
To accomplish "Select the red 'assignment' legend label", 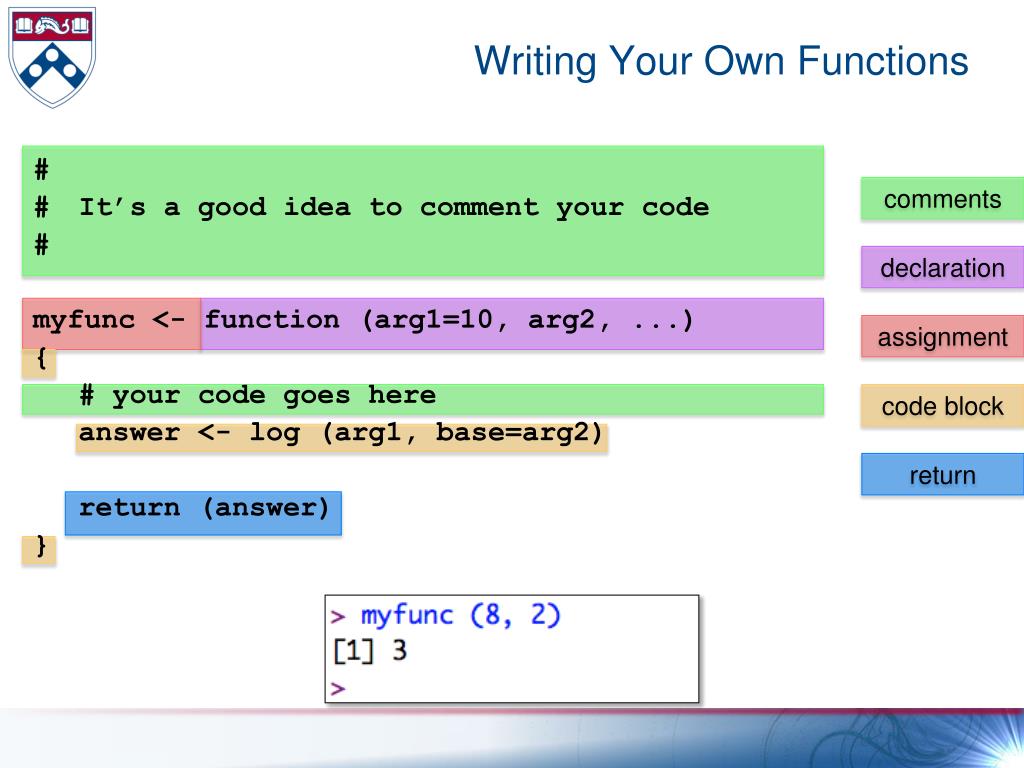I will tap(942, 337).
